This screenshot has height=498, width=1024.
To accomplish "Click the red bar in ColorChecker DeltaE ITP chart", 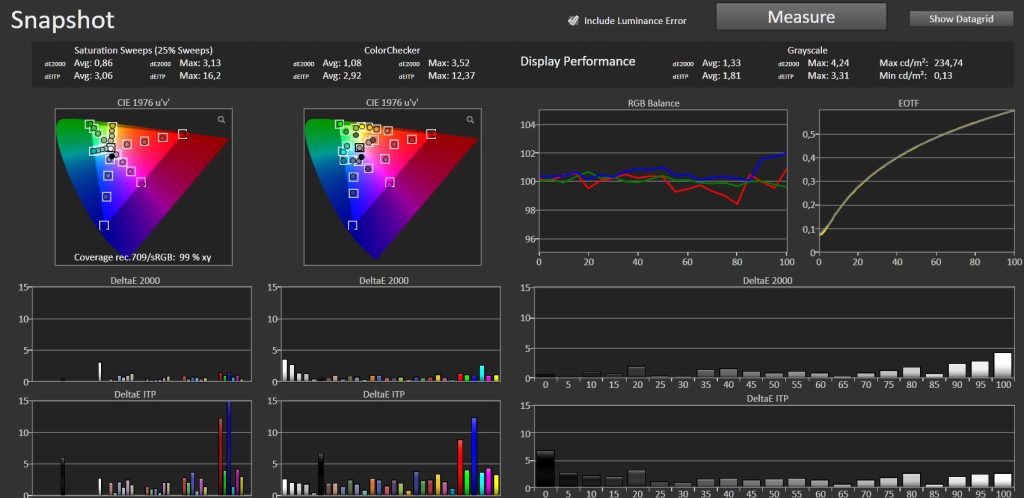I will tap(460, 467).
